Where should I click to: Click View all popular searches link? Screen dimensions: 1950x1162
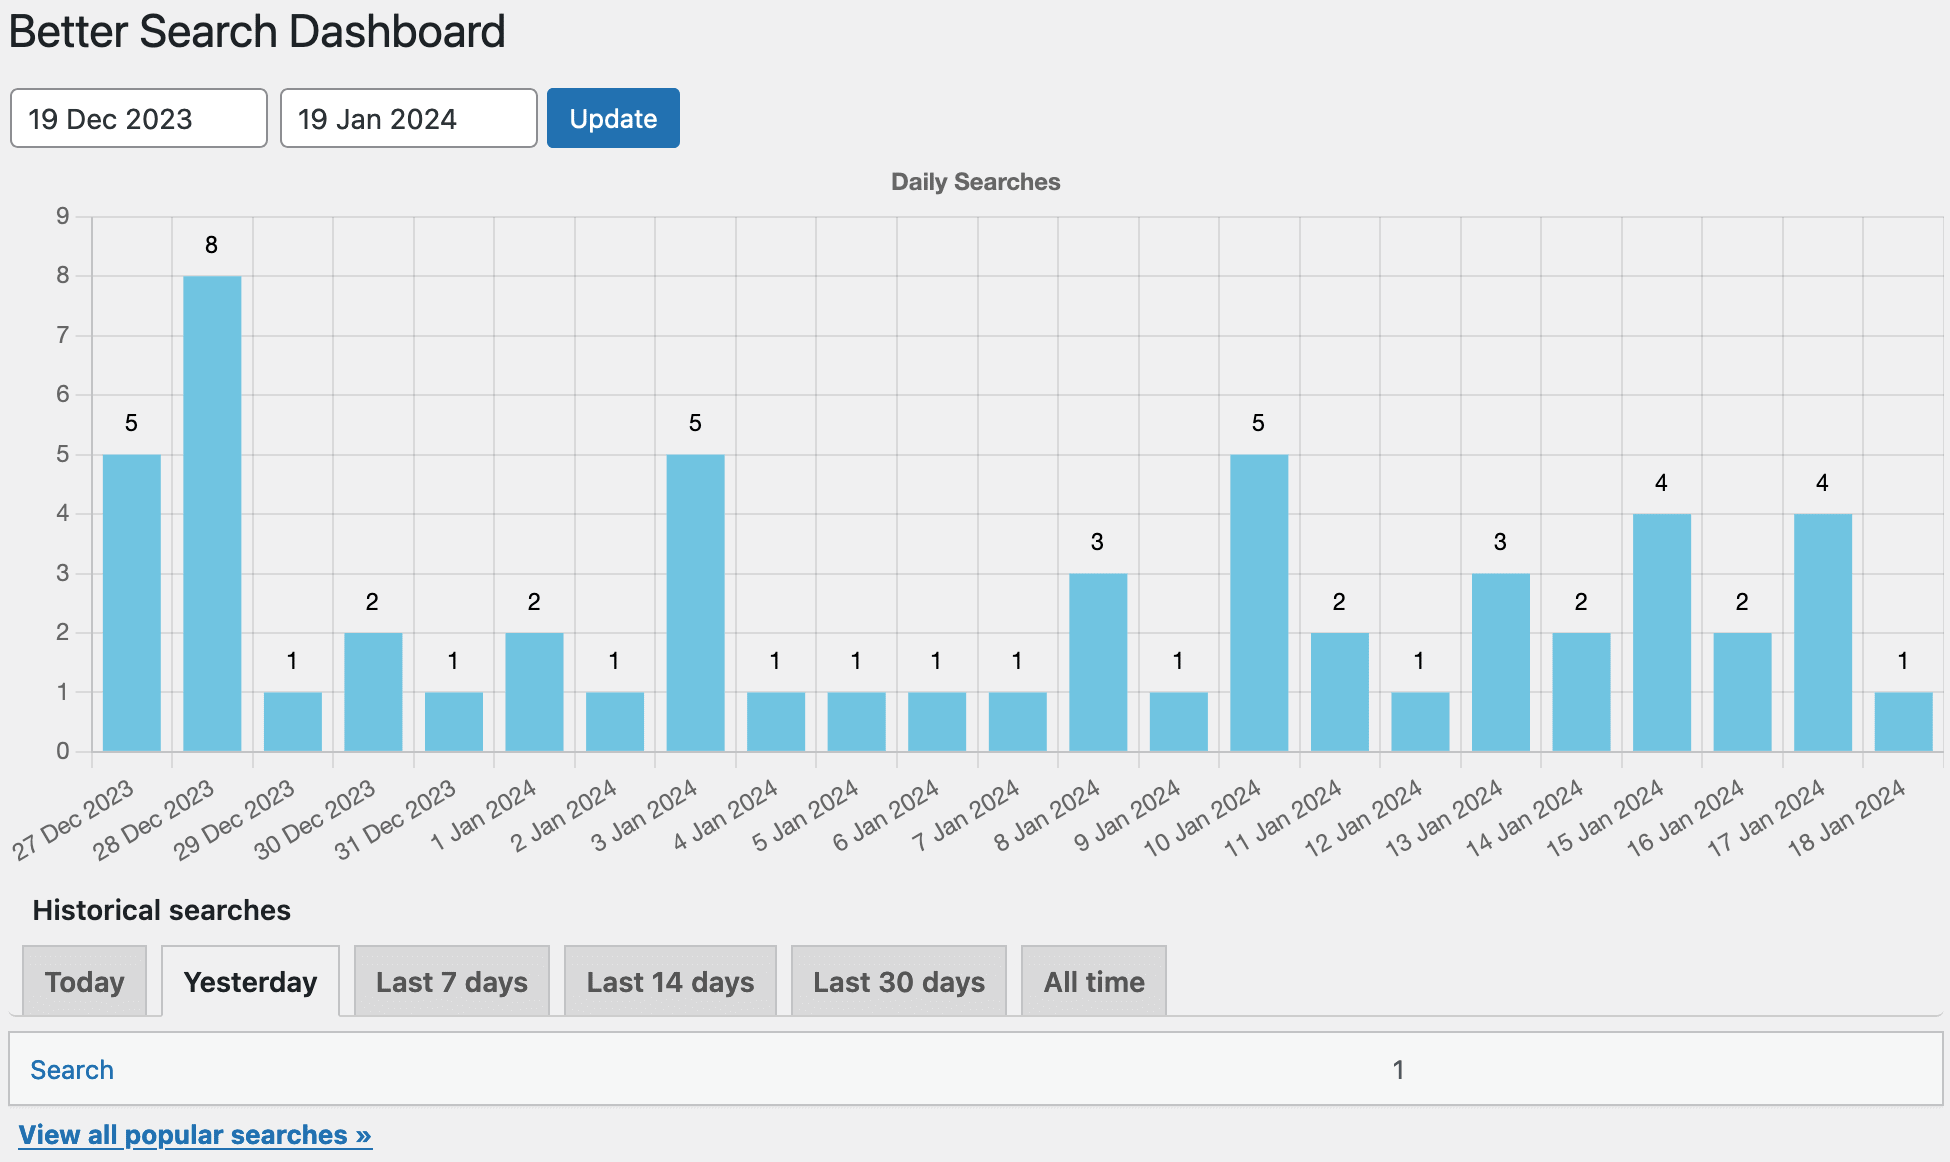(x=195, y=1135)
